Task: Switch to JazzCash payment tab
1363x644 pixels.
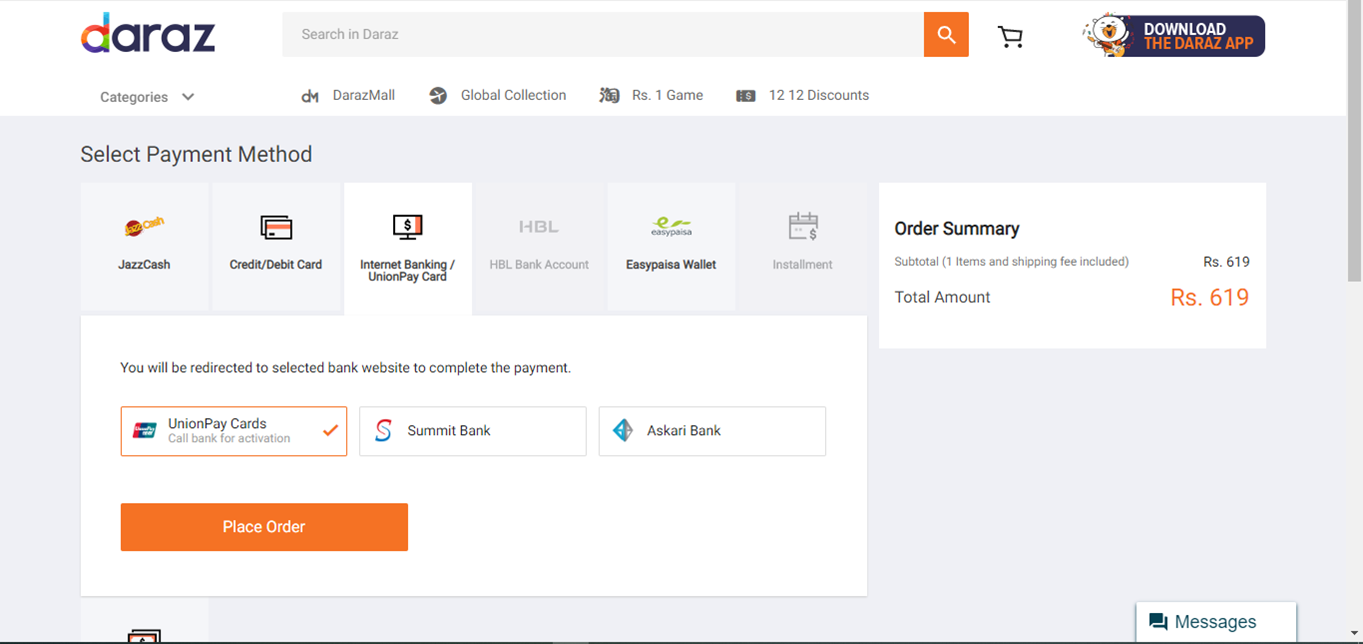Action: 144,247
